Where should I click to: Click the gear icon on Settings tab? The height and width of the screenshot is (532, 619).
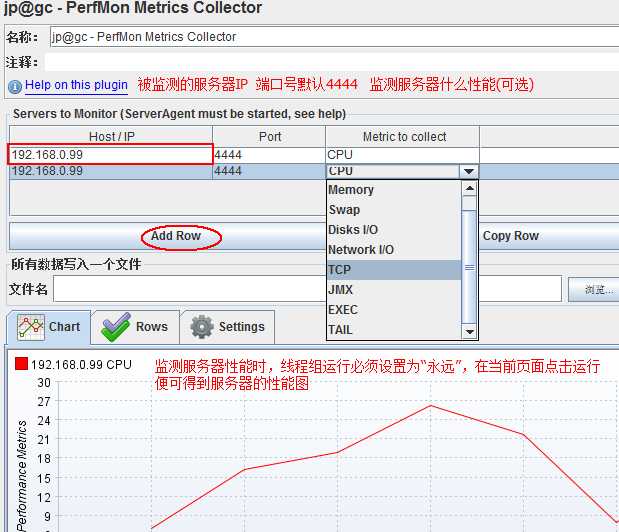(x=202, y=327)
